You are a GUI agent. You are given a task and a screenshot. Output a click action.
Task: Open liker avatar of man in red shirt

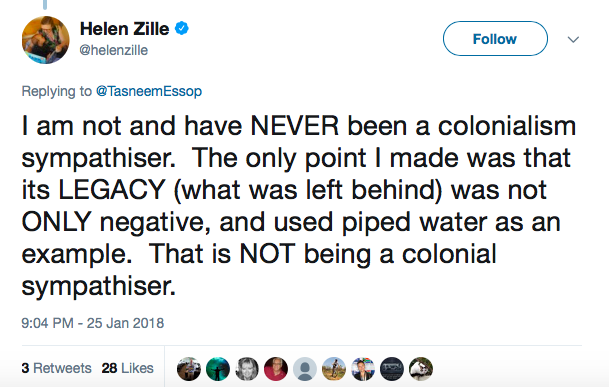coord(276,369)
